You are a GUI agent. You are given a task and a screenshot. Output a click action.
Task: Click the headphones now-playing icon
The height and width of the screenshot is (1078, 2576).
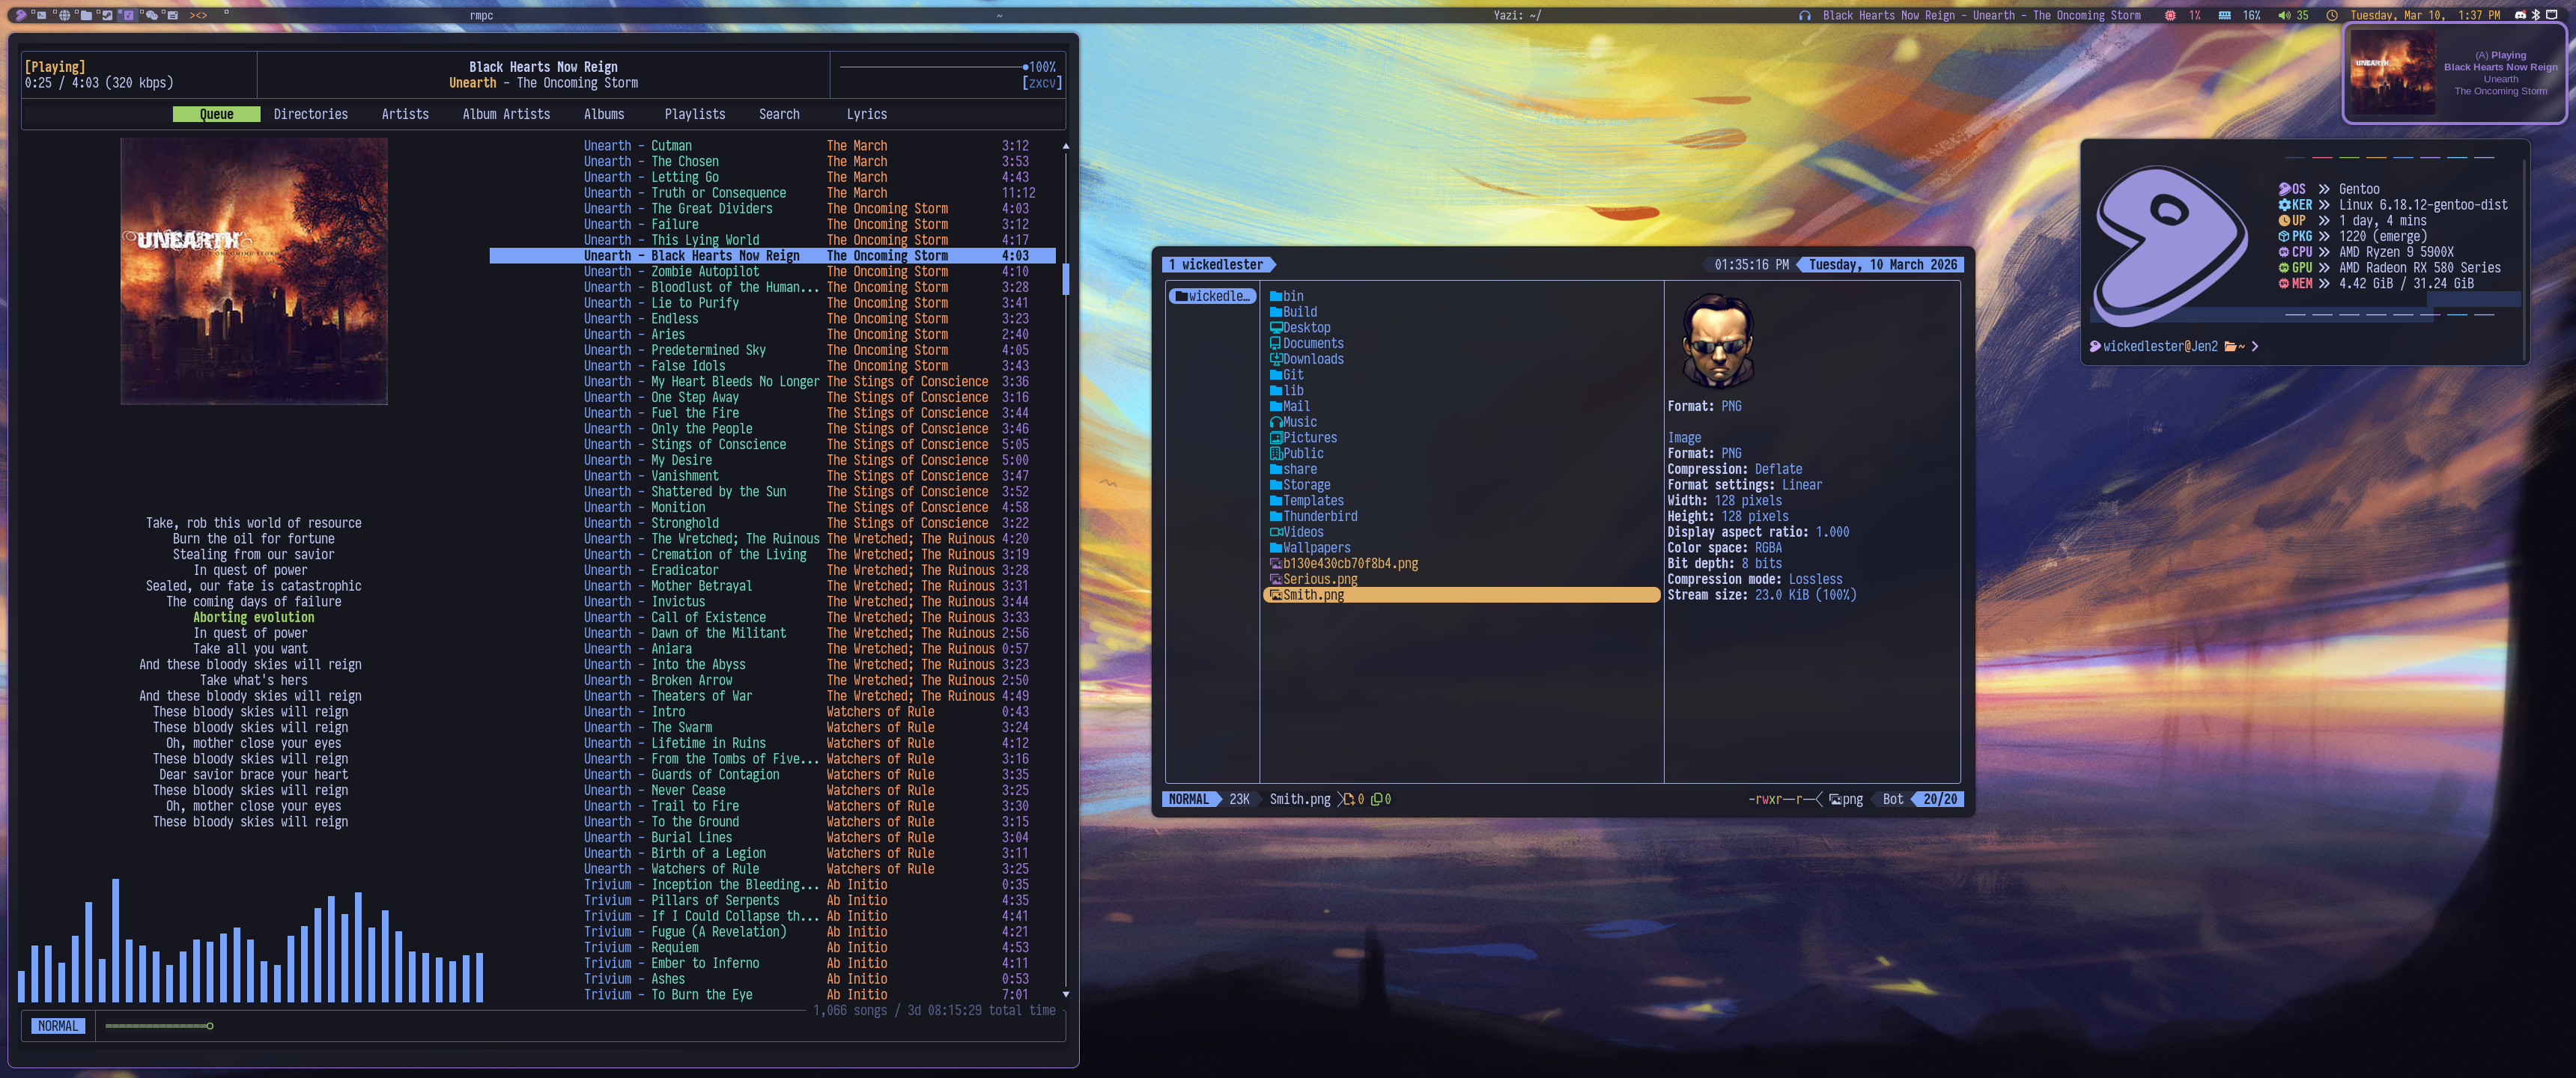click(x=1805, y=15)
